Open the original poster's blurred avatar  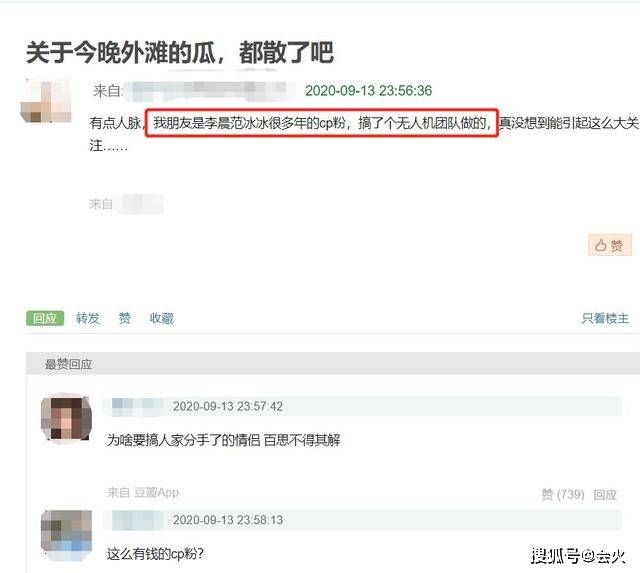[x=46, y=101]
